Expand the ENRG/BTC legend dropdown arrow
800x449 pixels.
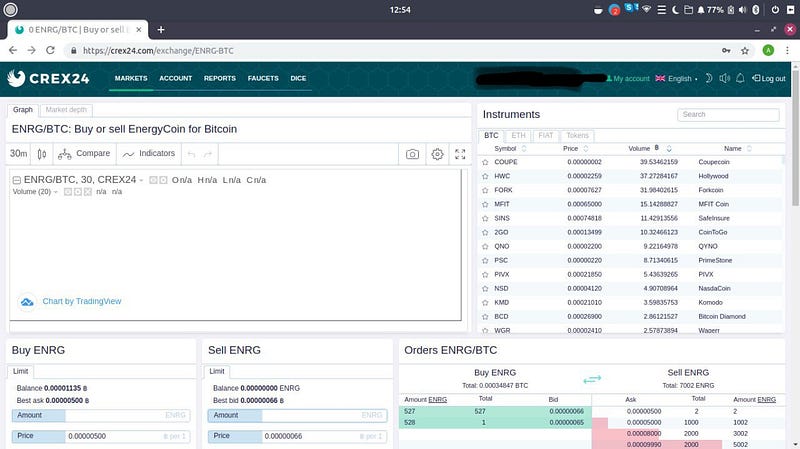[141, 180]
